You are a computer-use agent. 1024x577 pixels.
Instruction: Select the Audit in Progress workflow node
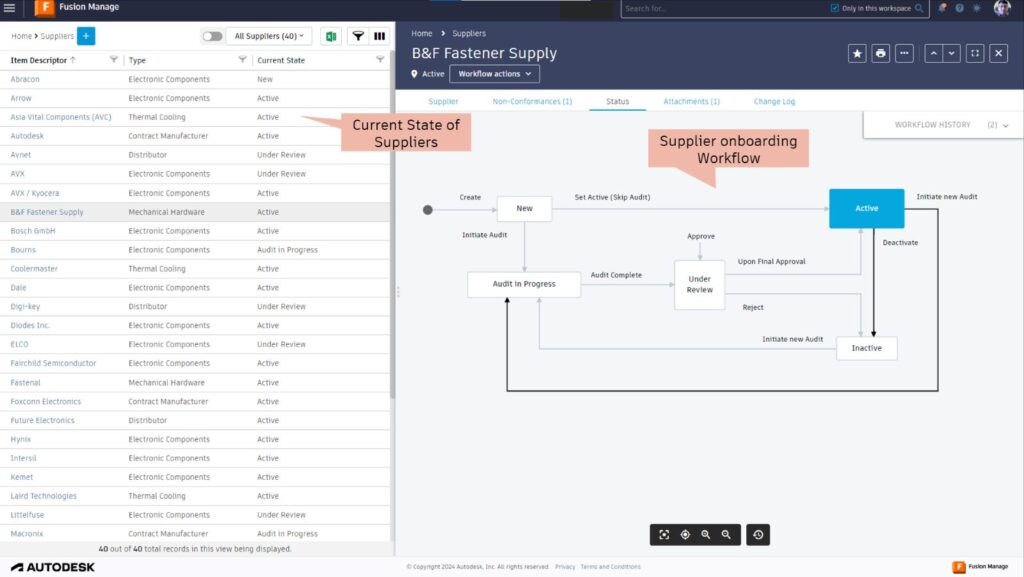tap(524, 284)
